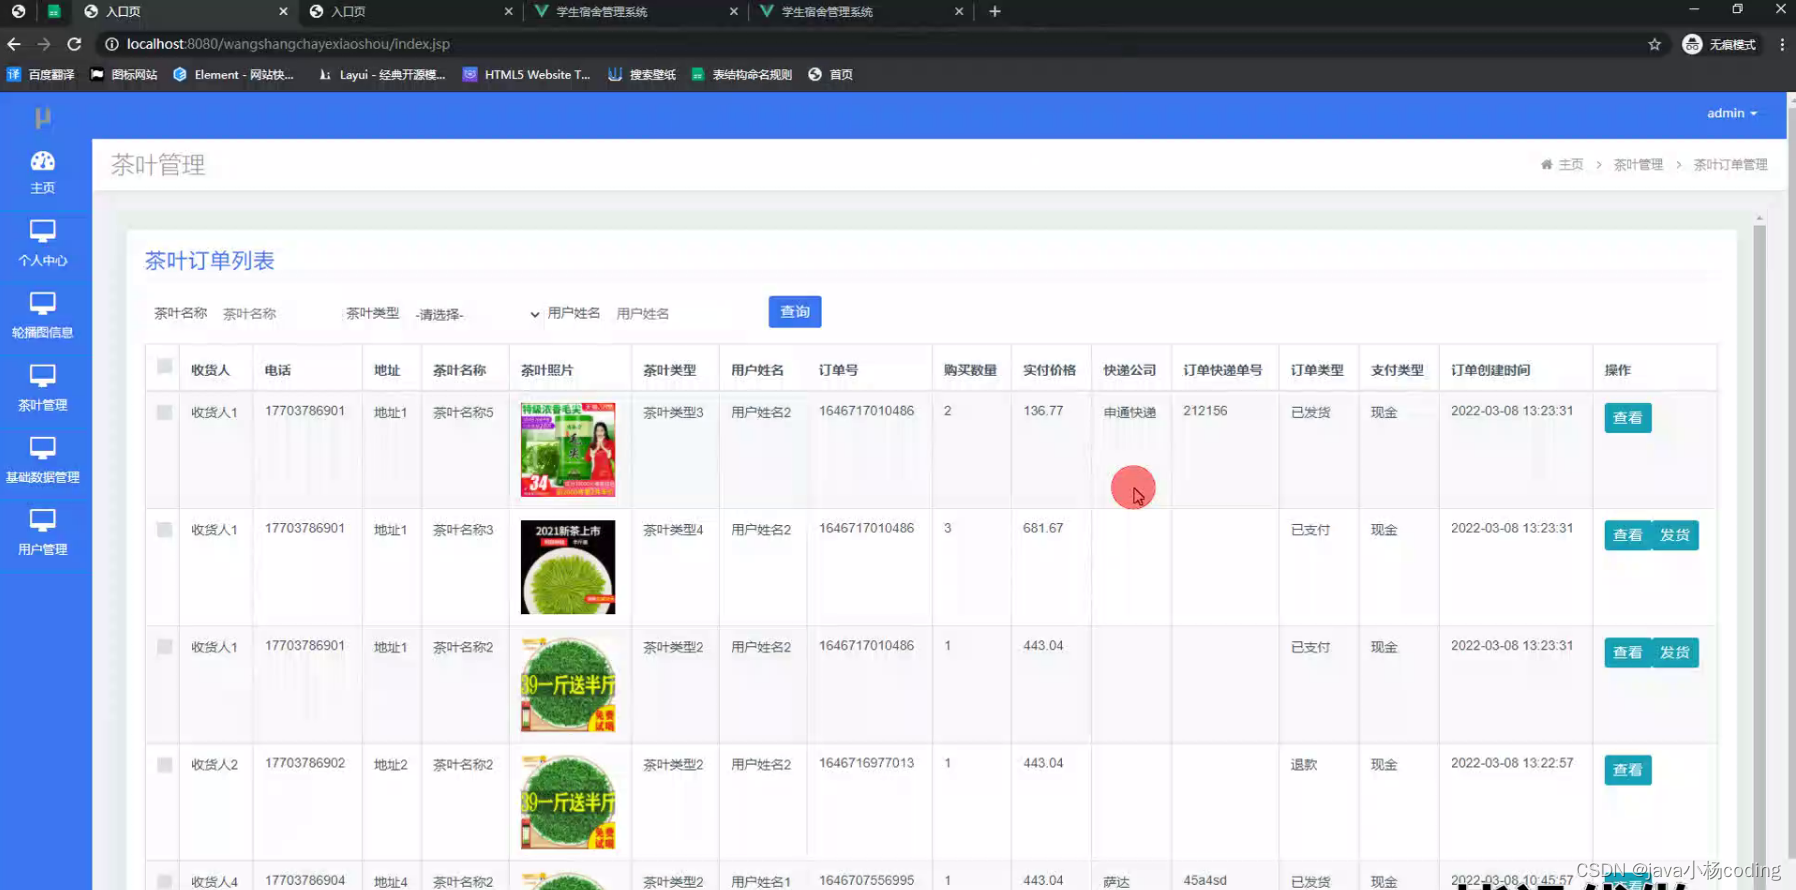Screen dimensions: 1796x890
Task: Click the browser address bar
Action: pos(880,44)
